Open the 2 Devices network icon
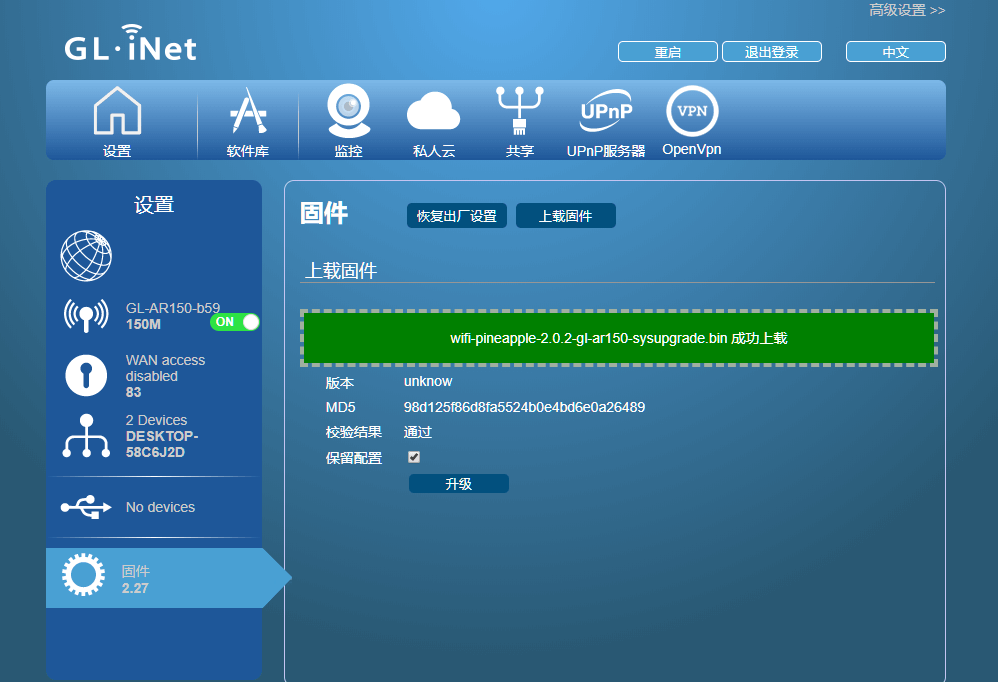This screenshot has width=998, height=682. coord(86,436)
